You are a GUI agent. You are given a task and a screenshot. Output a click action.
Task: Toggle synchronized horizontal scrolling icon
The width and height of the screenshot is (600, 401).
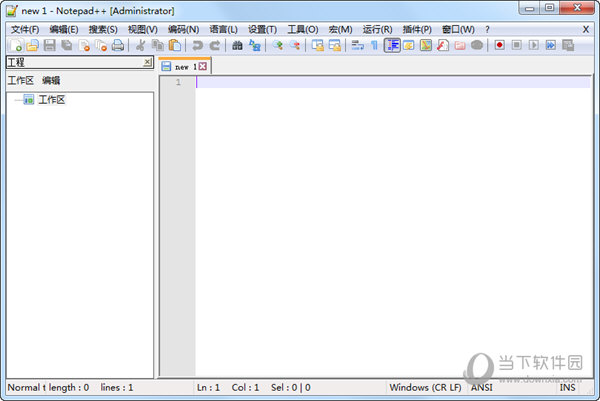tap(334, 46)
